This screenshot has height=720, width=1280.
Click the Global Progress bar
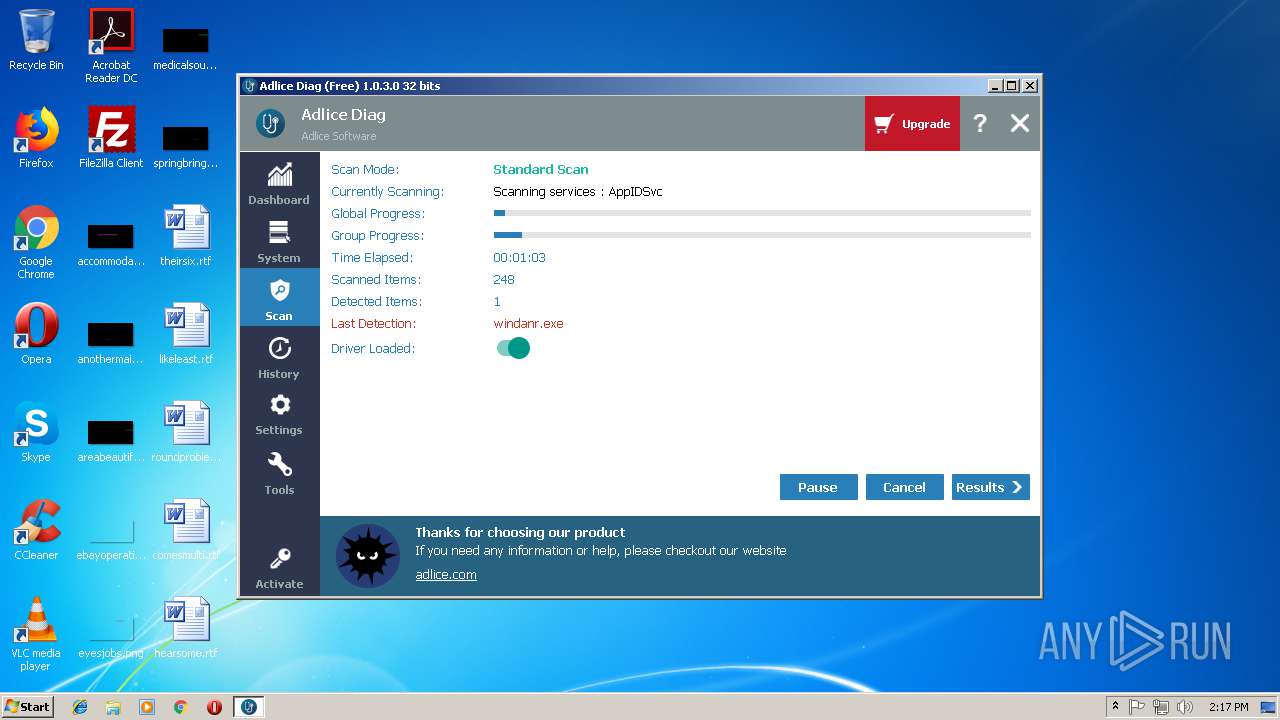point(762,213)
